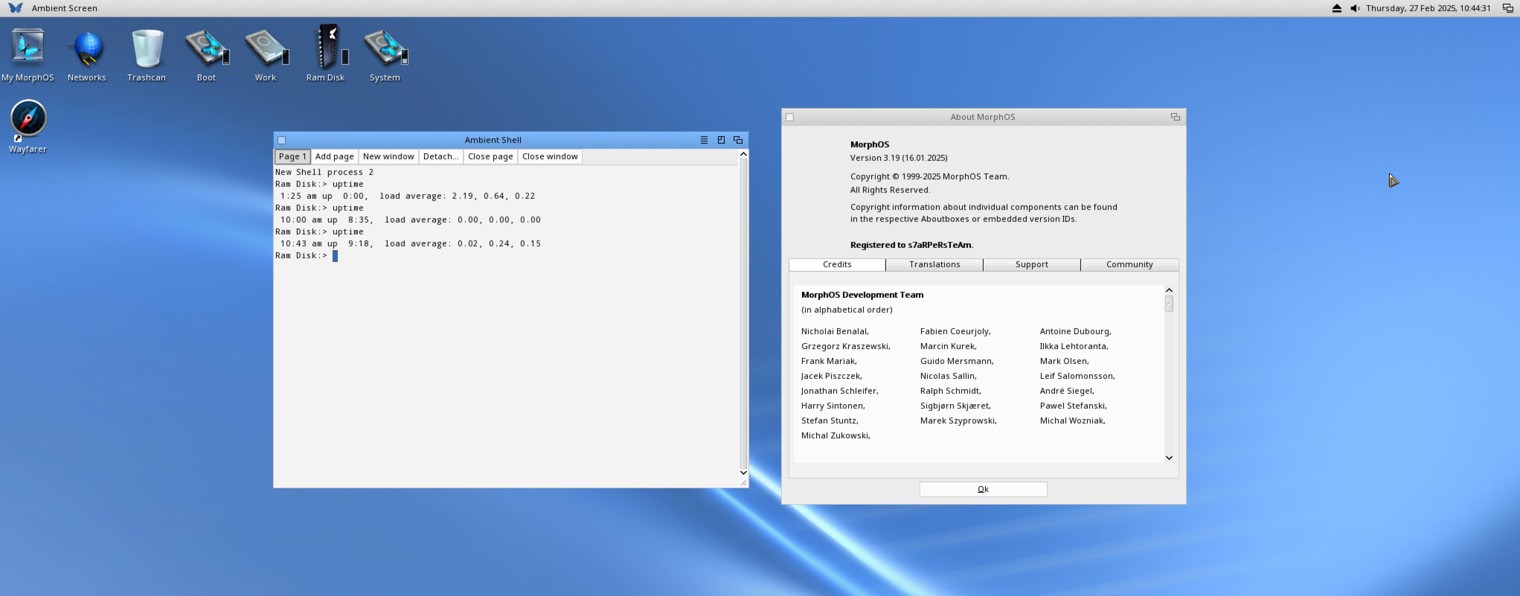Screen dimensions: 1520x596
Task: Click the date and time in the screen bar
Action: pyautogui.click(x=1428, y=8)
